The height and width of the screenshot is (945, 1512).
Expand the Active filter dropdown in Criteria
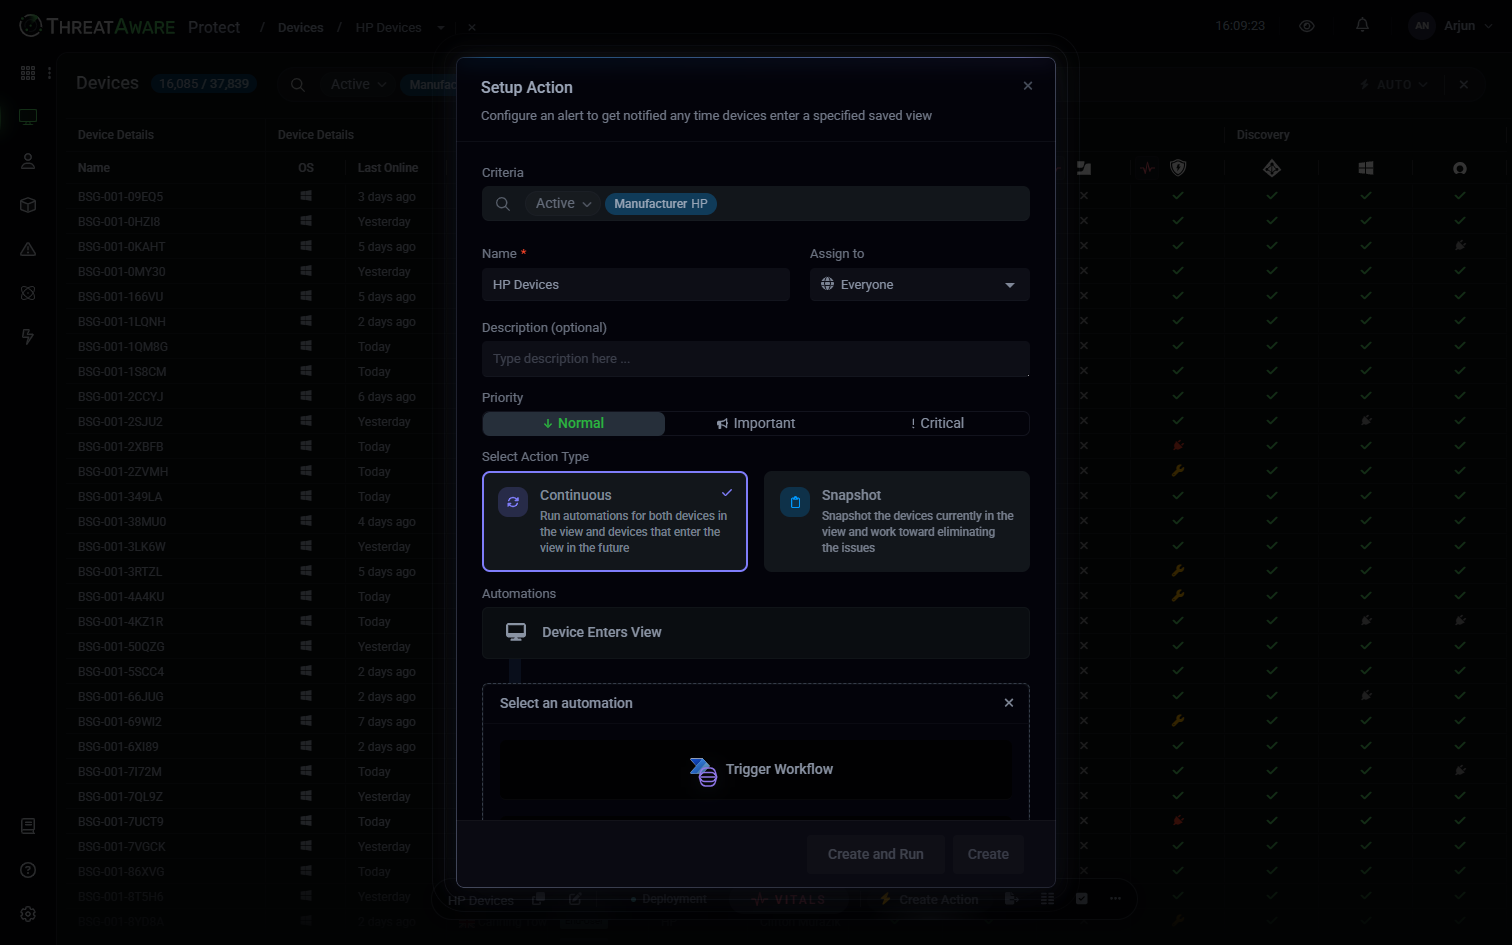pyautogui.click(x=563, y=204)
